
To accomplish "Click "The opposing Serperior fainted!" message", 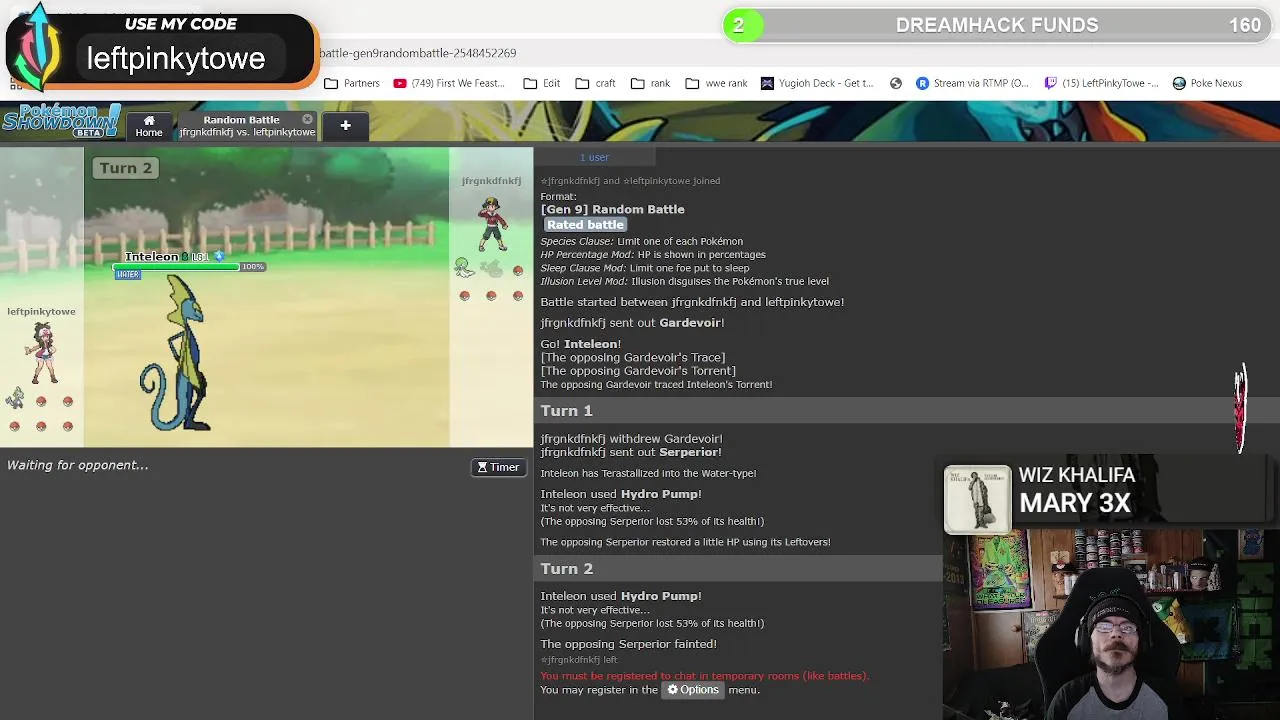I will (629, 644).
